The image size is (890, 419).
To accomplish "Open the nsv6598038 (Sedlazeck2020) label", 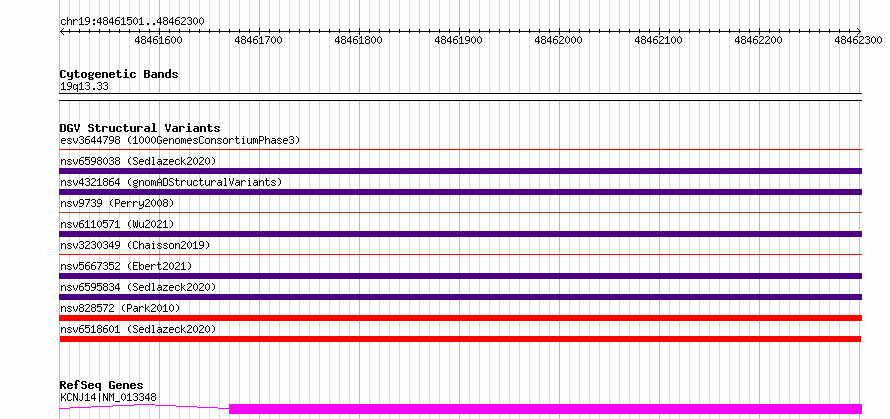I will tap(138, 161).
